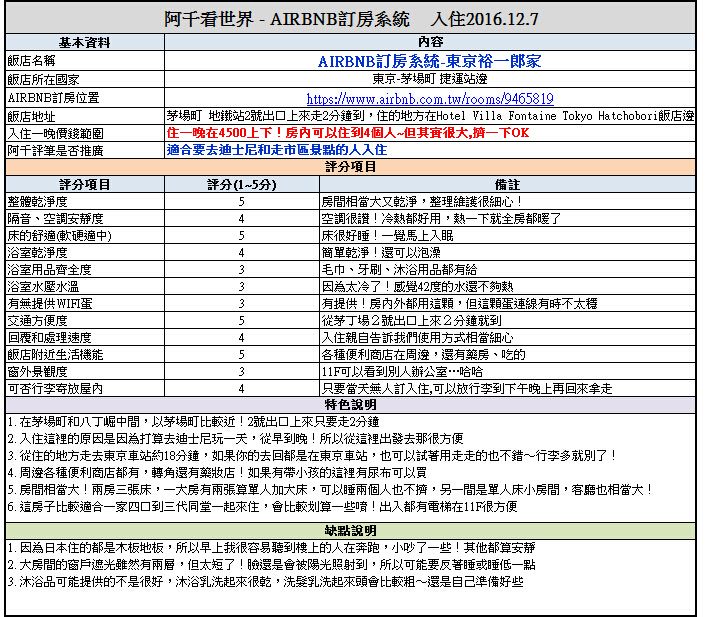This screenshot has width=705, height=617.
Task: Click the score cell for 可否行李寄放屋內
Action: 242,390
